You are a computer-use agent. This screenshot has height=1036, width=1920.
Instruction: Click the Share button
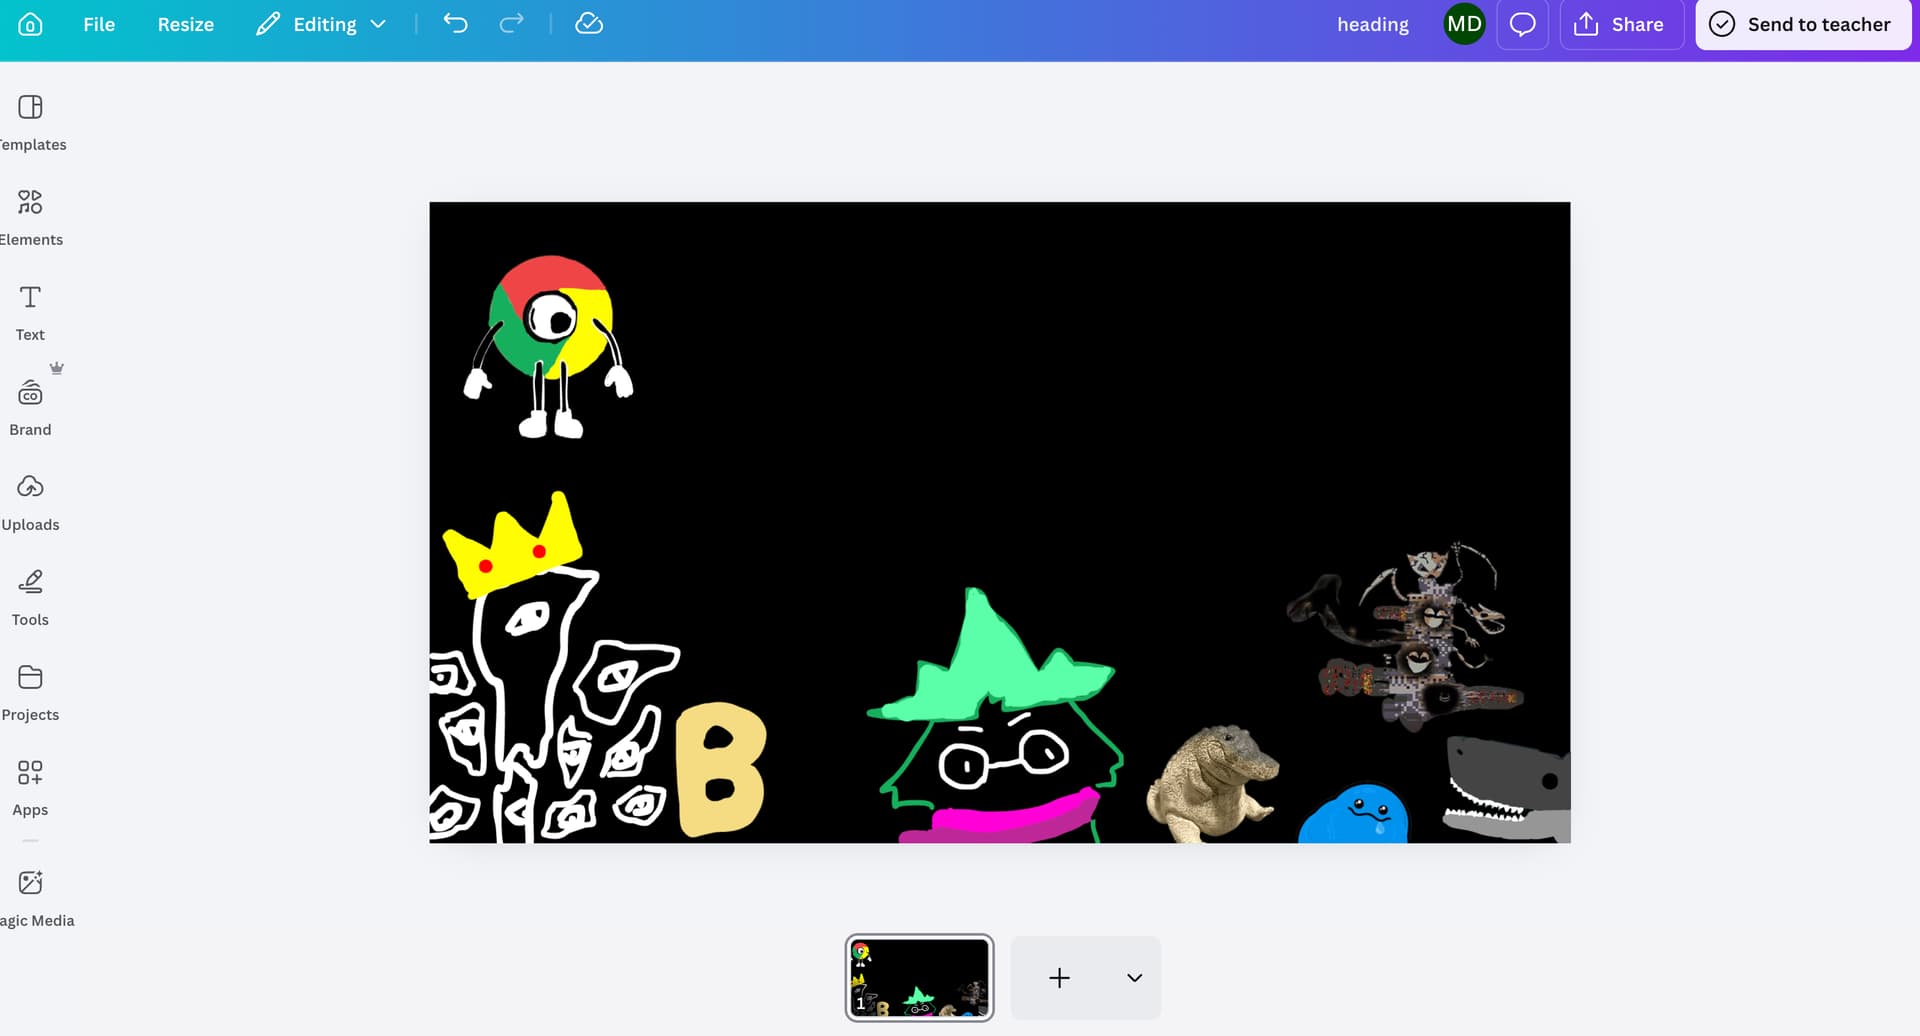click(x=1621, y=24)
